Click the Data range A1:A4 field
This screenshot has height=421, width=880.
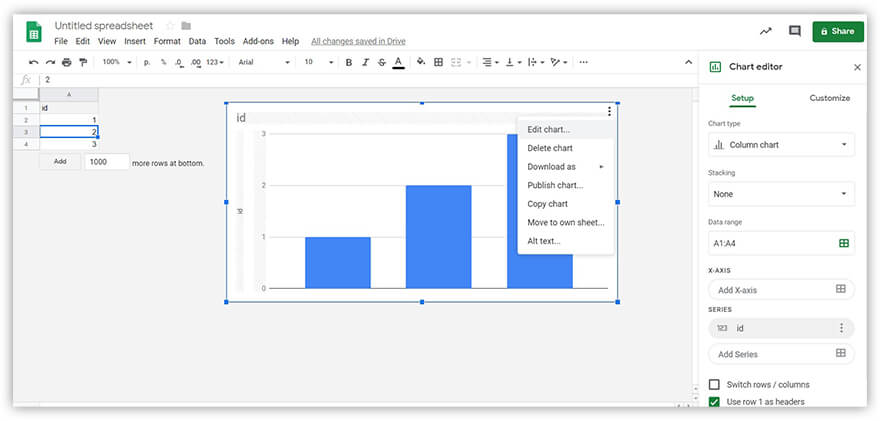[781, 243]
